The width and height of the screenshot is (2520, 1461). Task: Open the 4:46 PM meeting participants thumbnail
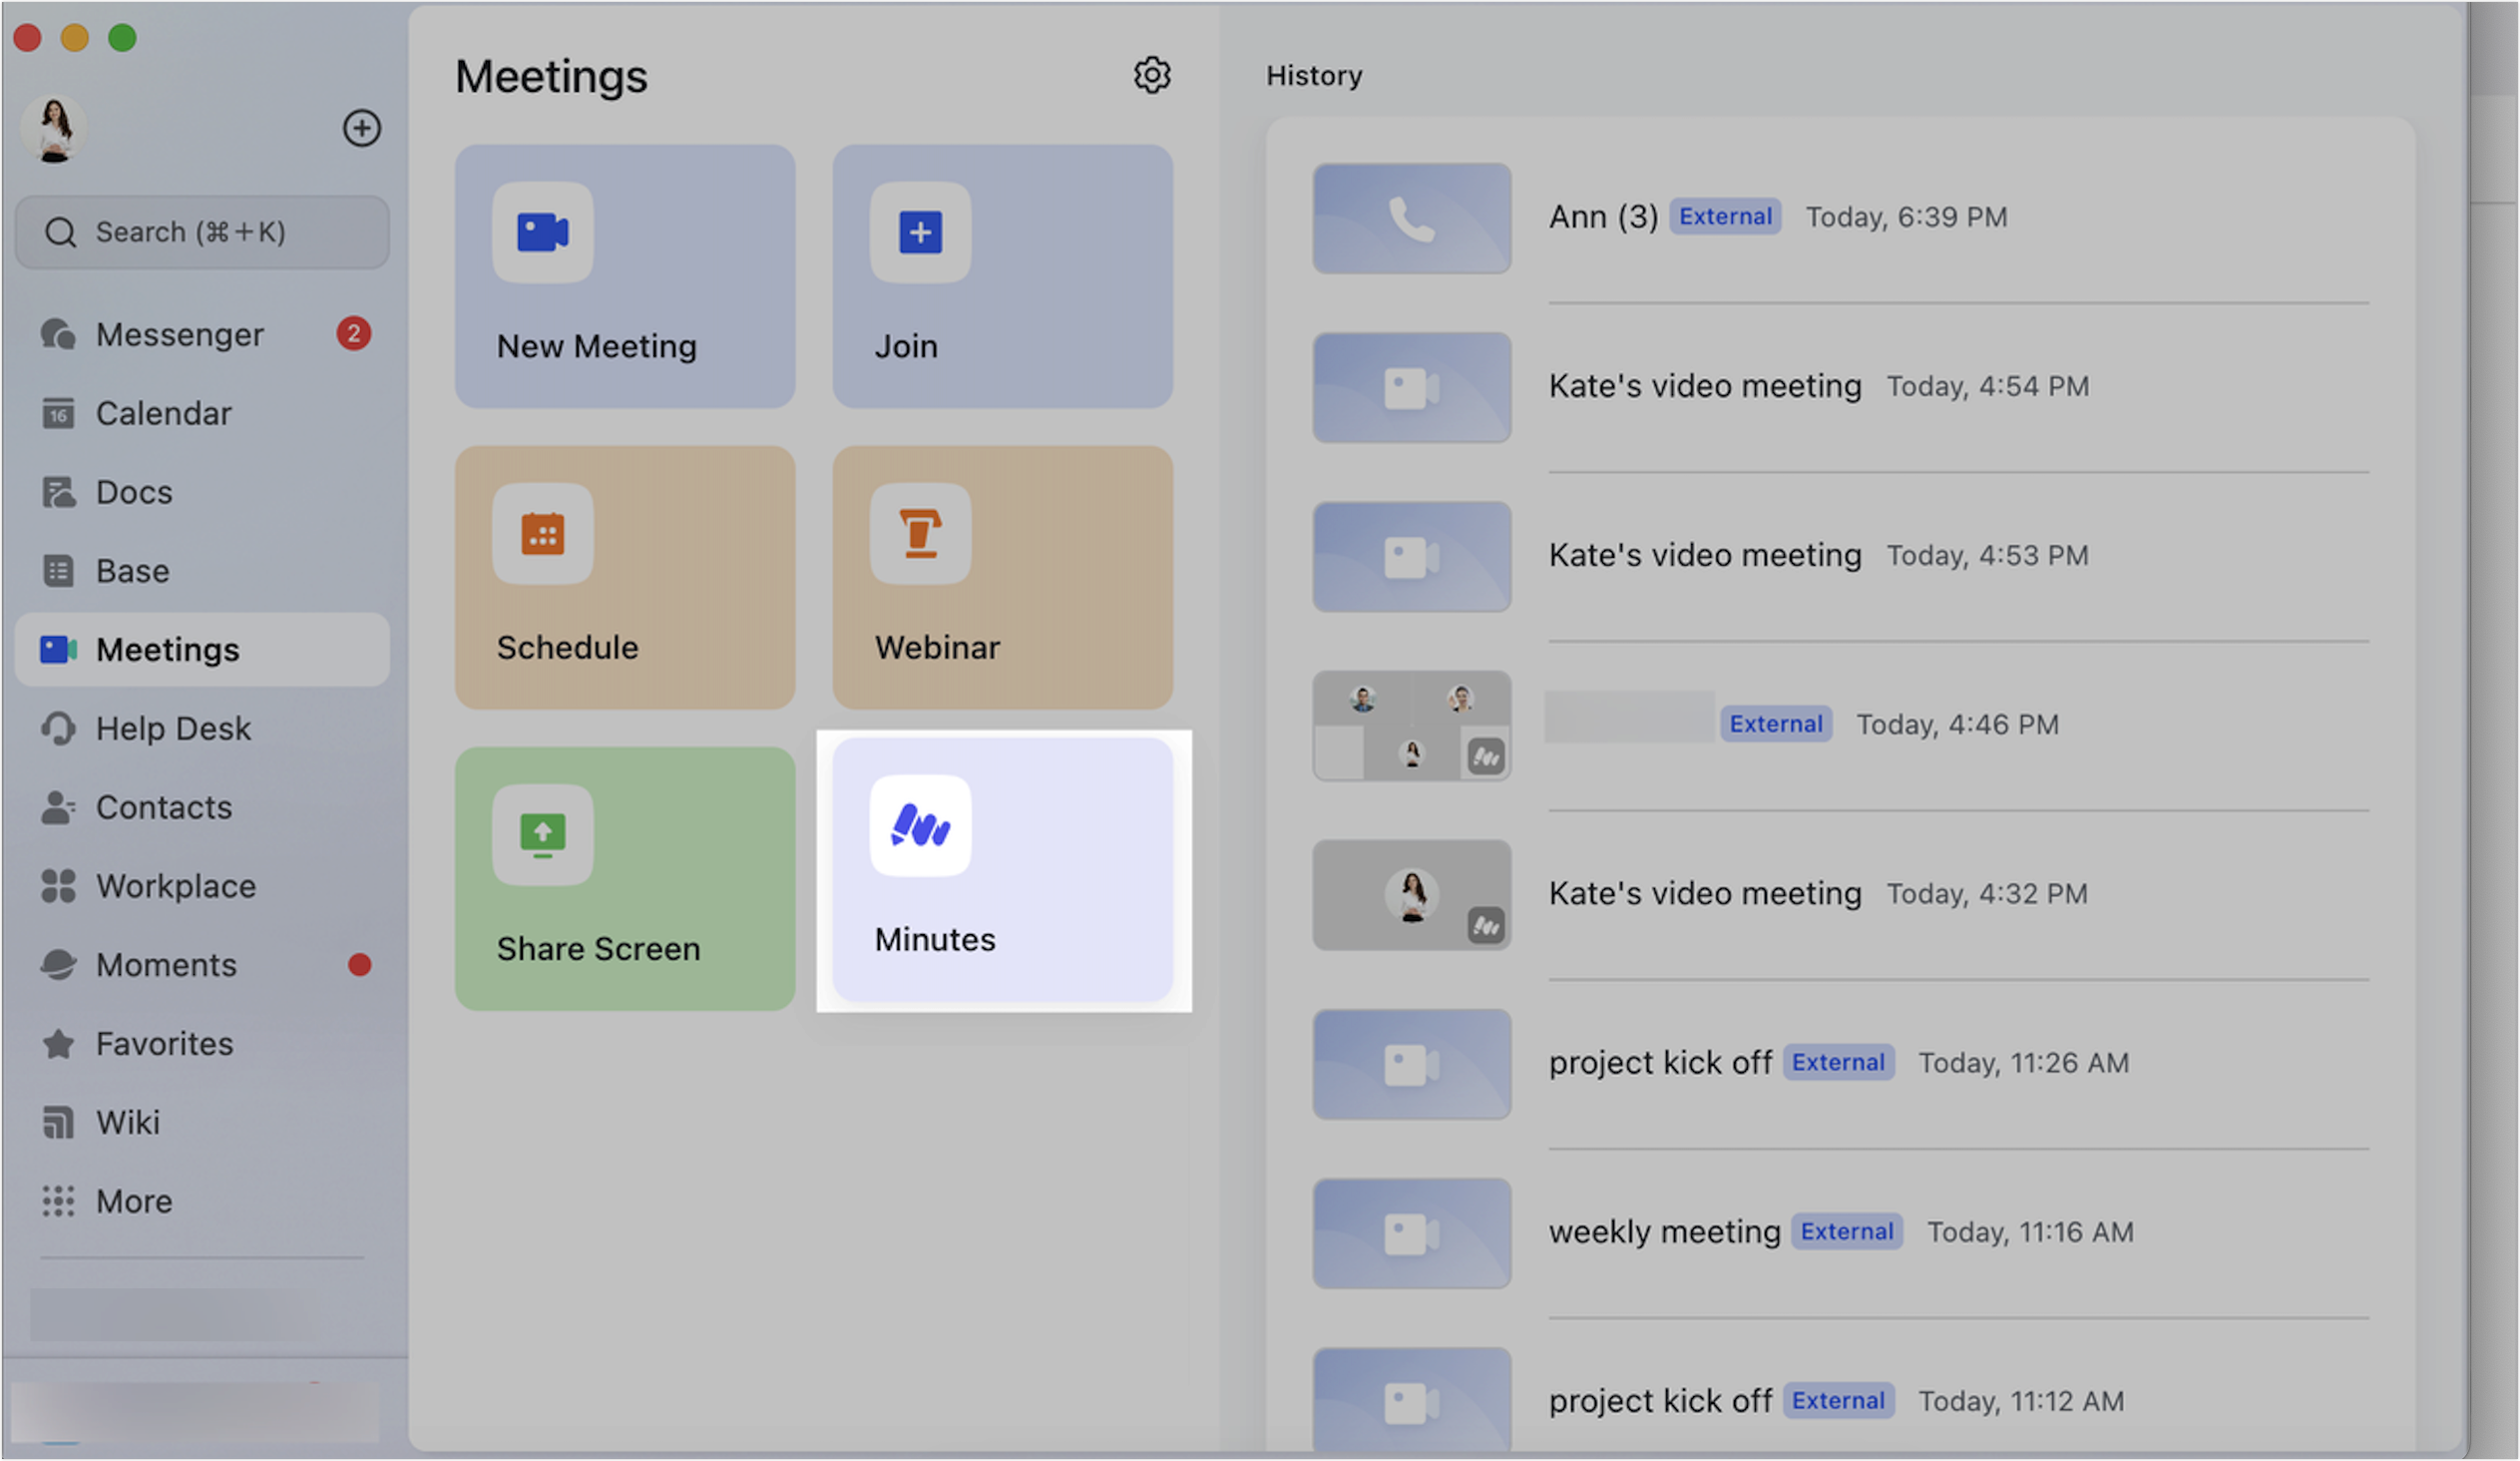click(x=1411, y=725)
